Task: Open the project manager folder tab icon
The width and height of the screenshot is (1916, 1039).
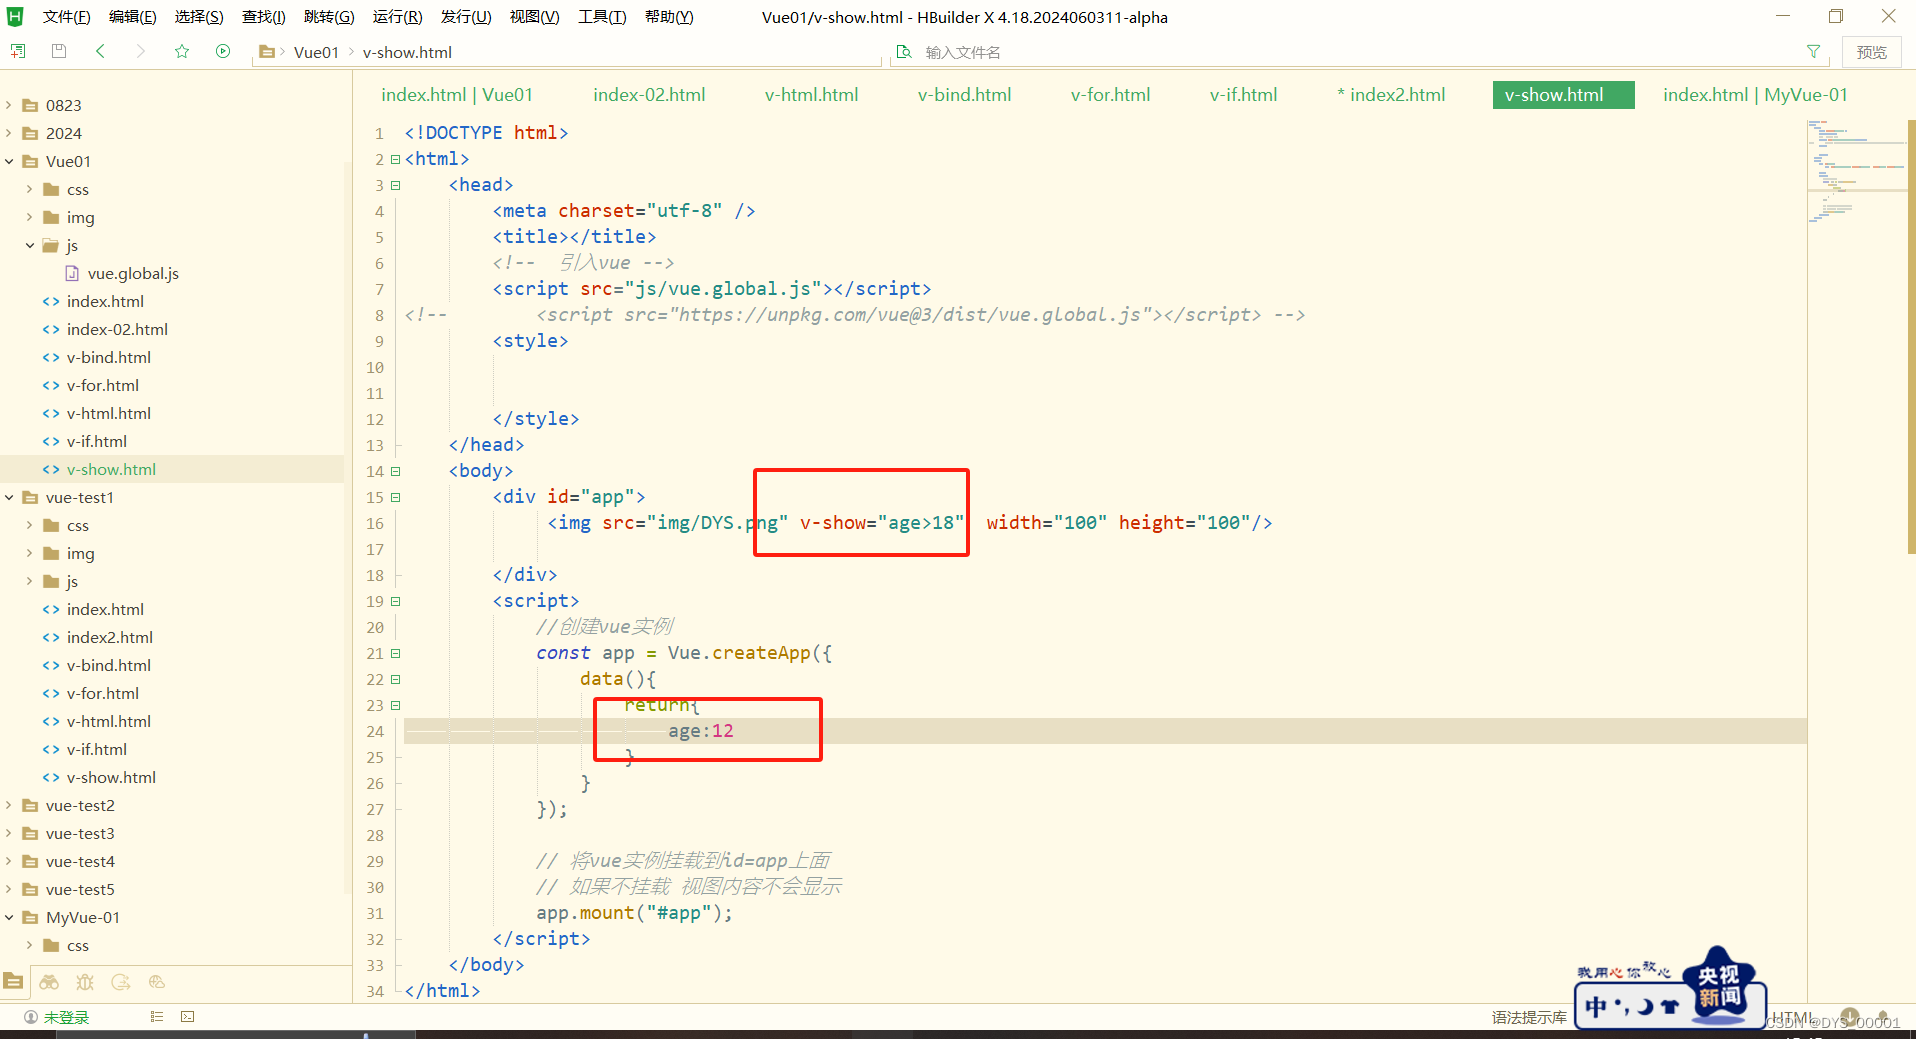Action: (x=14, y=982)
